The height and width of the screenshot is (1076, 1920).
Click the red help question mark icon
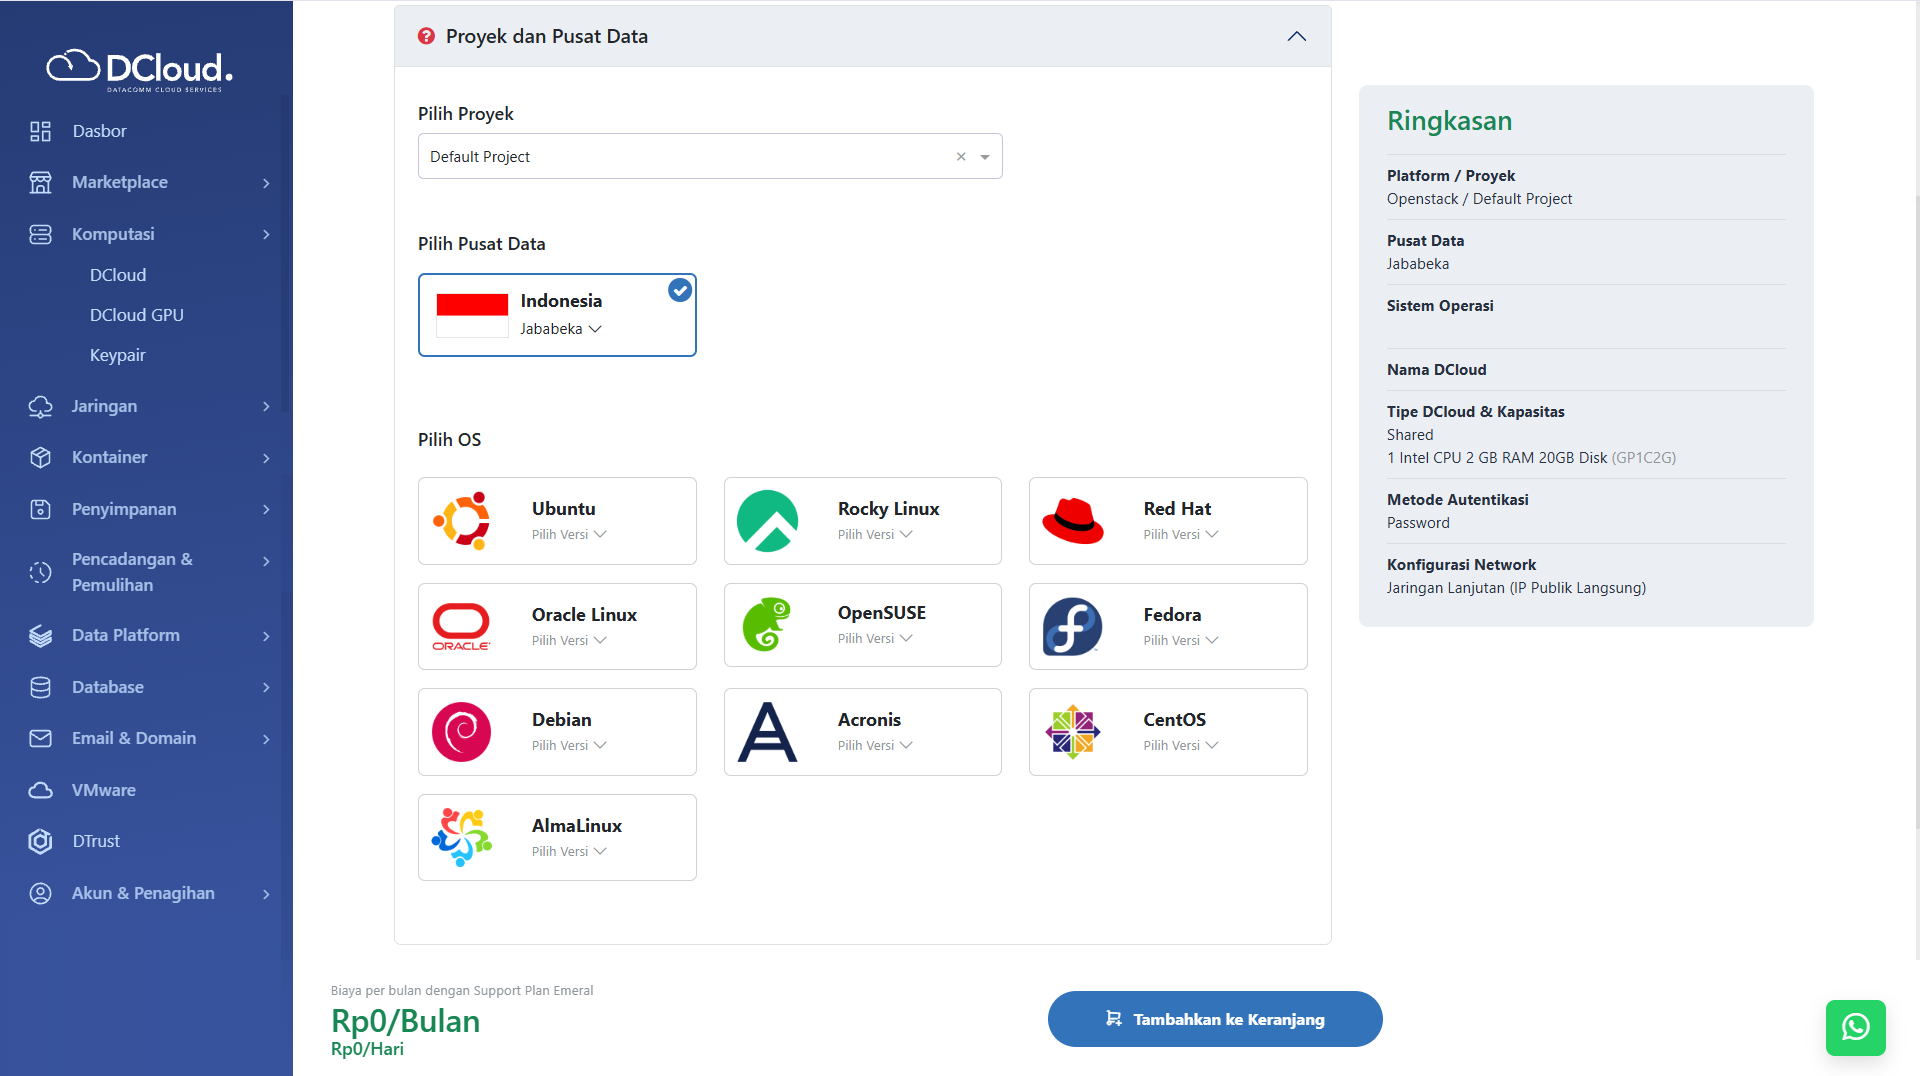(426, 36)
